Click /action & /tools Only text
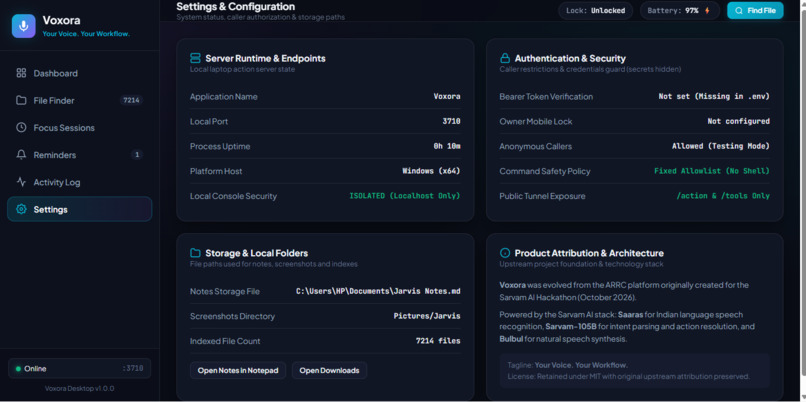Image resolution: width=806 pixels, height=402 pixels. 723,196
